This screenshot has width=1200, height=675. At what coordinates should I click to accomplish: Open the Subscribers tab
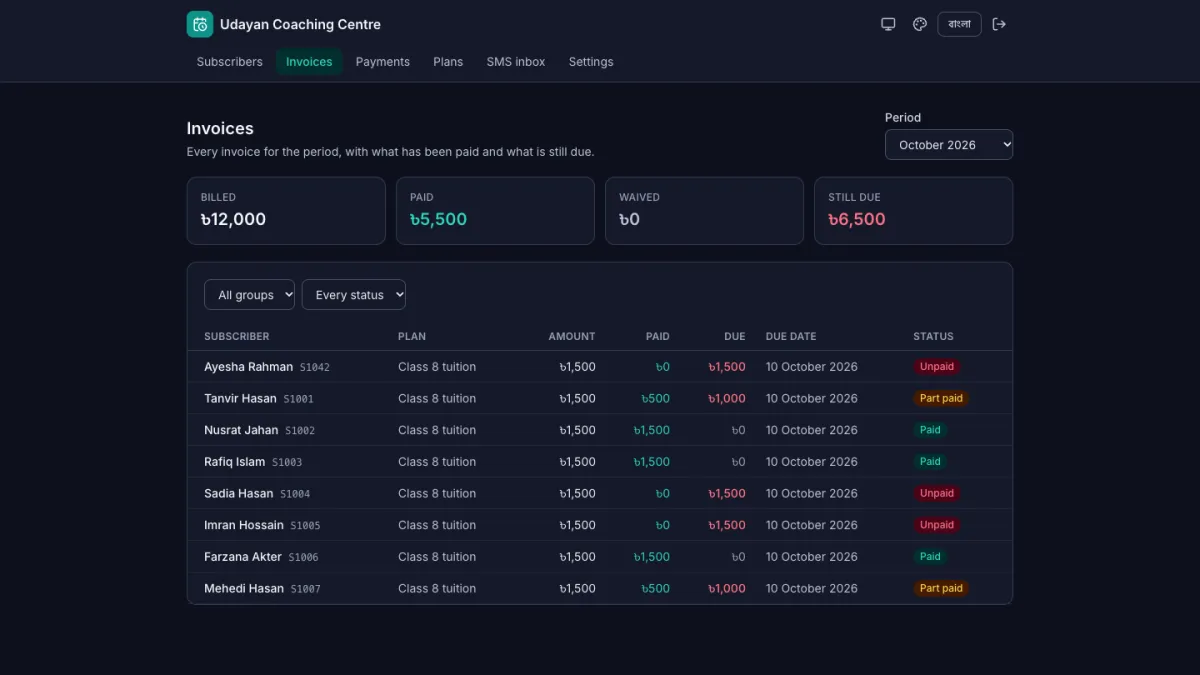tap(230, 62)
